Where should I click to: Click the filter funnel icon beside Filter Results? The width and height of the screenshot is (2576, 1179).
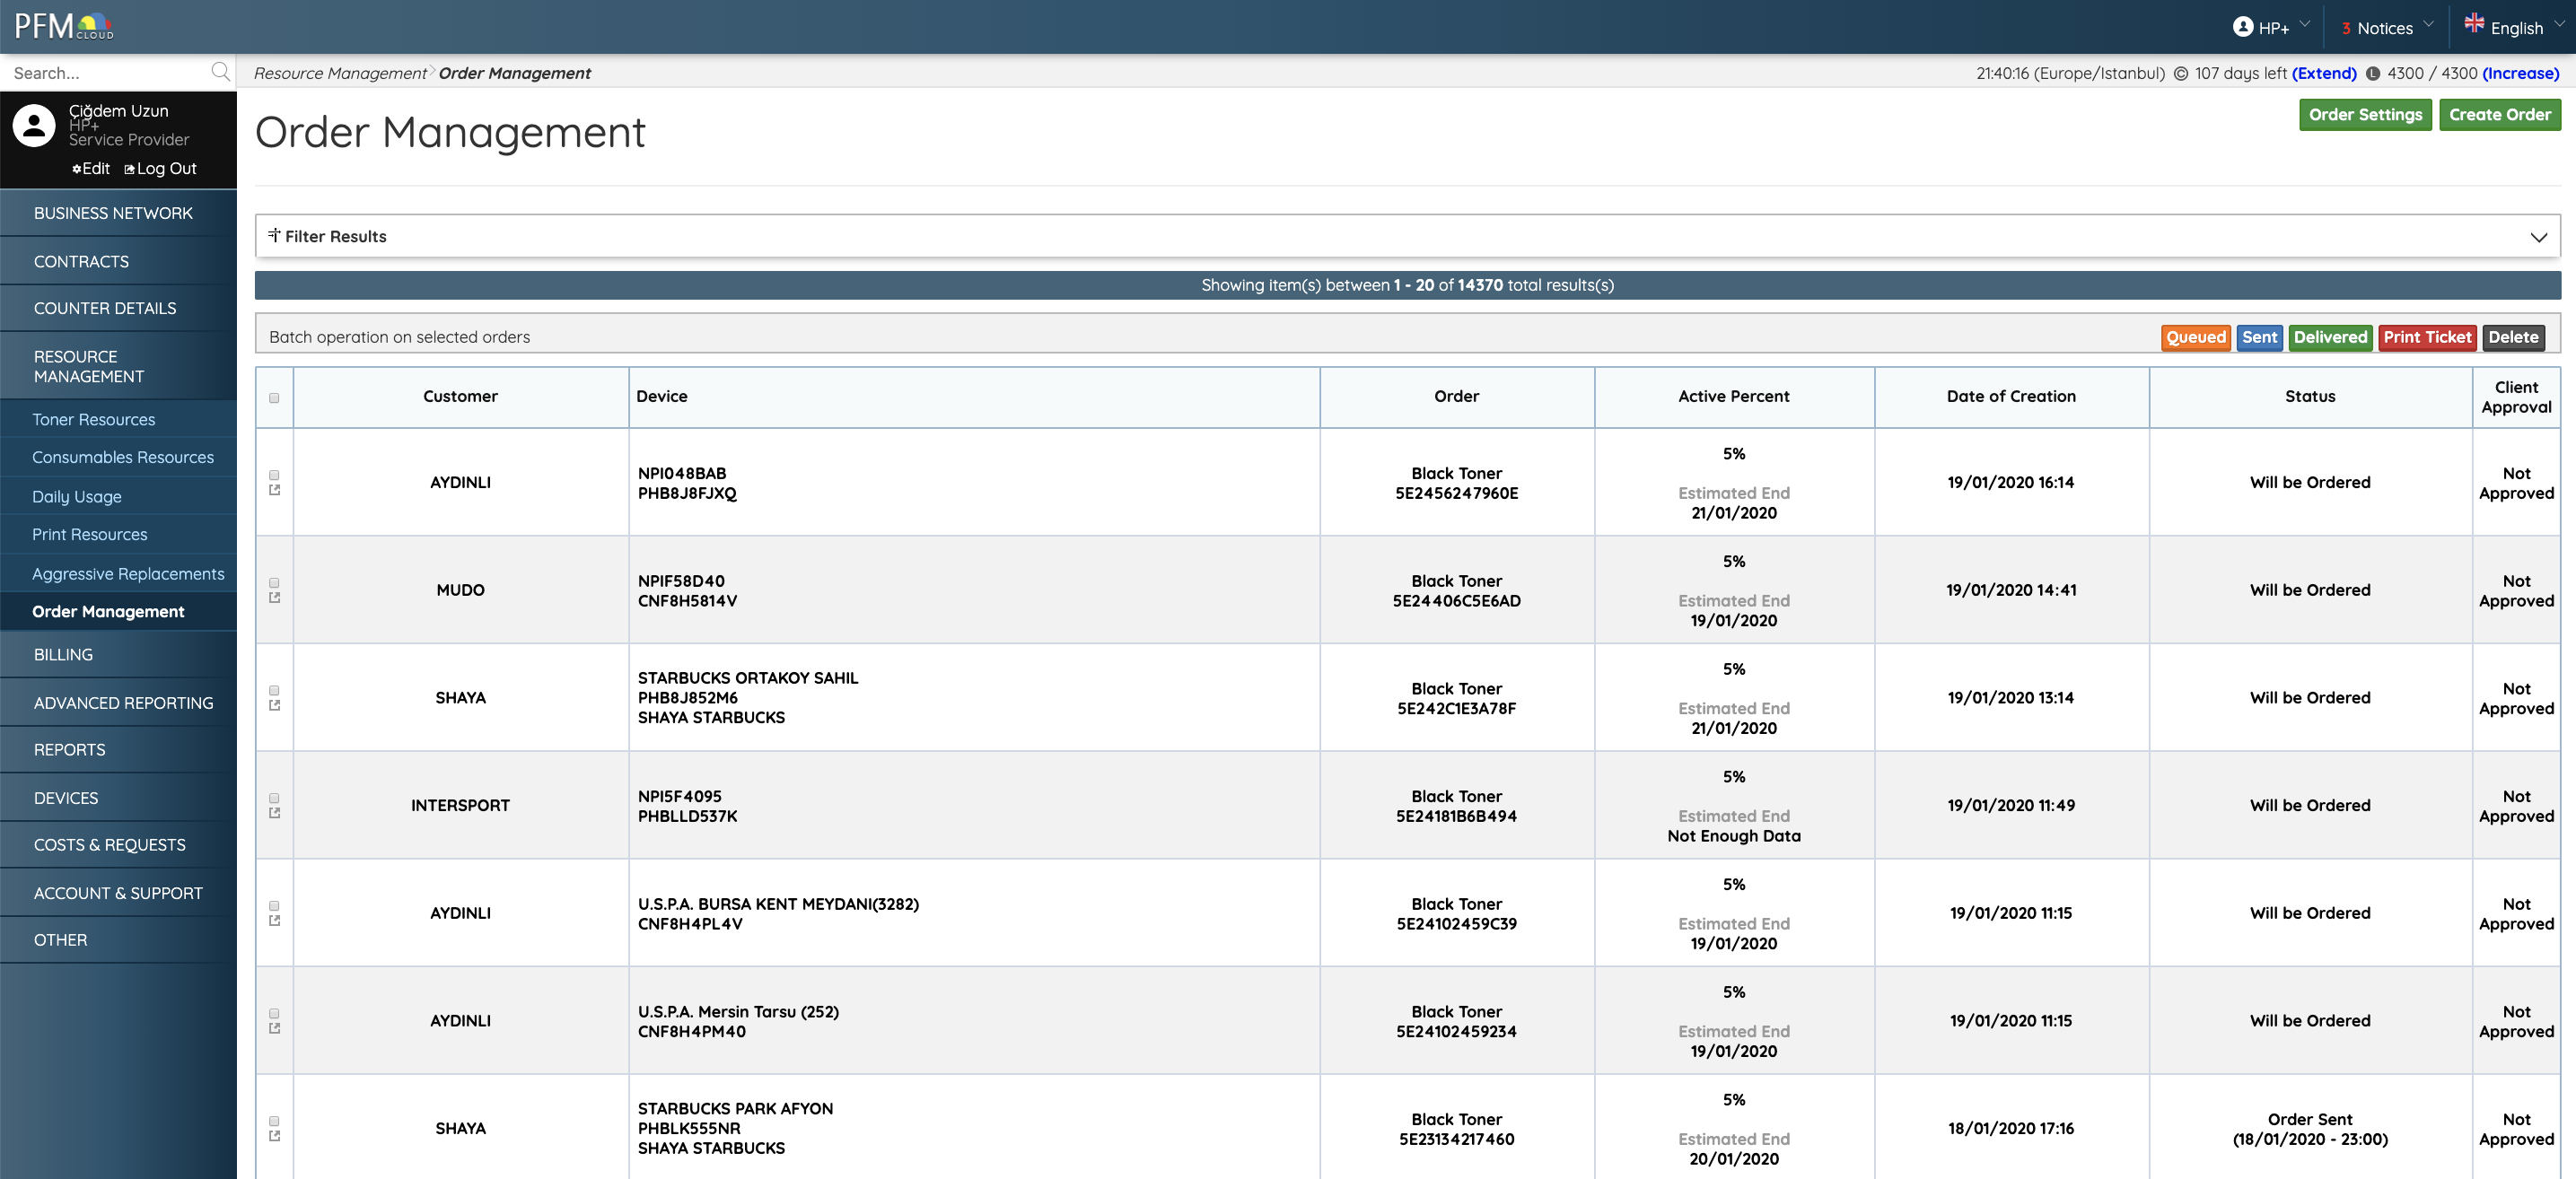pyautogui.click(x=274, y=236)
